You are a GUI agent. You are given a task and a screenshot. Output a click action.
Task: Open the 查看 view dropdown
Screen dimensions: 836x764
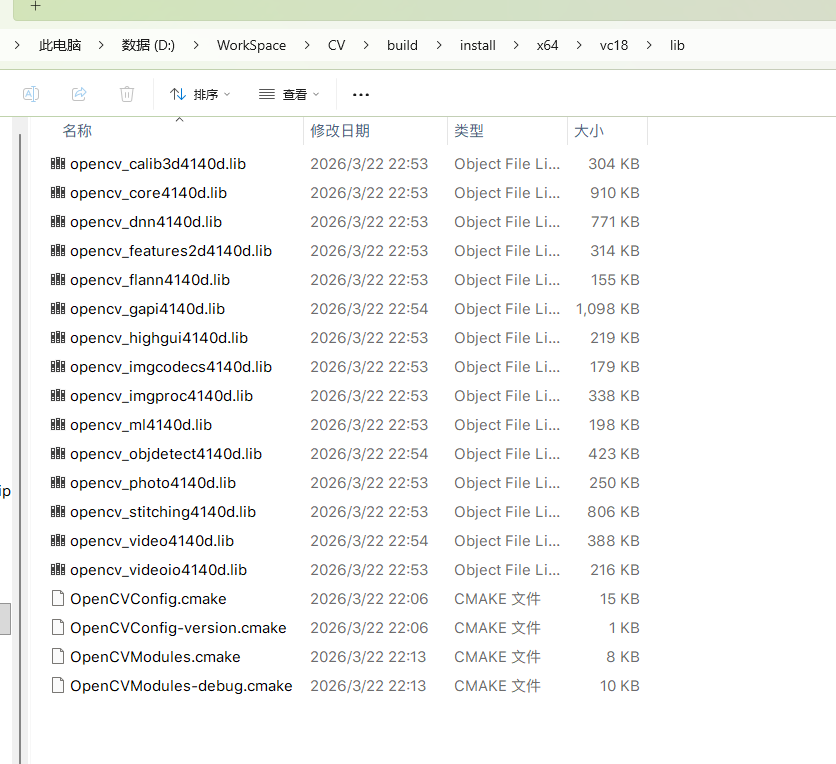point(289,94)
